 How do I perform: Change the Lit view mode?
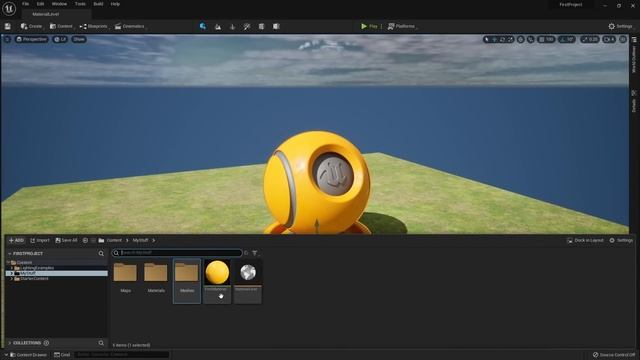pos(60,40)
